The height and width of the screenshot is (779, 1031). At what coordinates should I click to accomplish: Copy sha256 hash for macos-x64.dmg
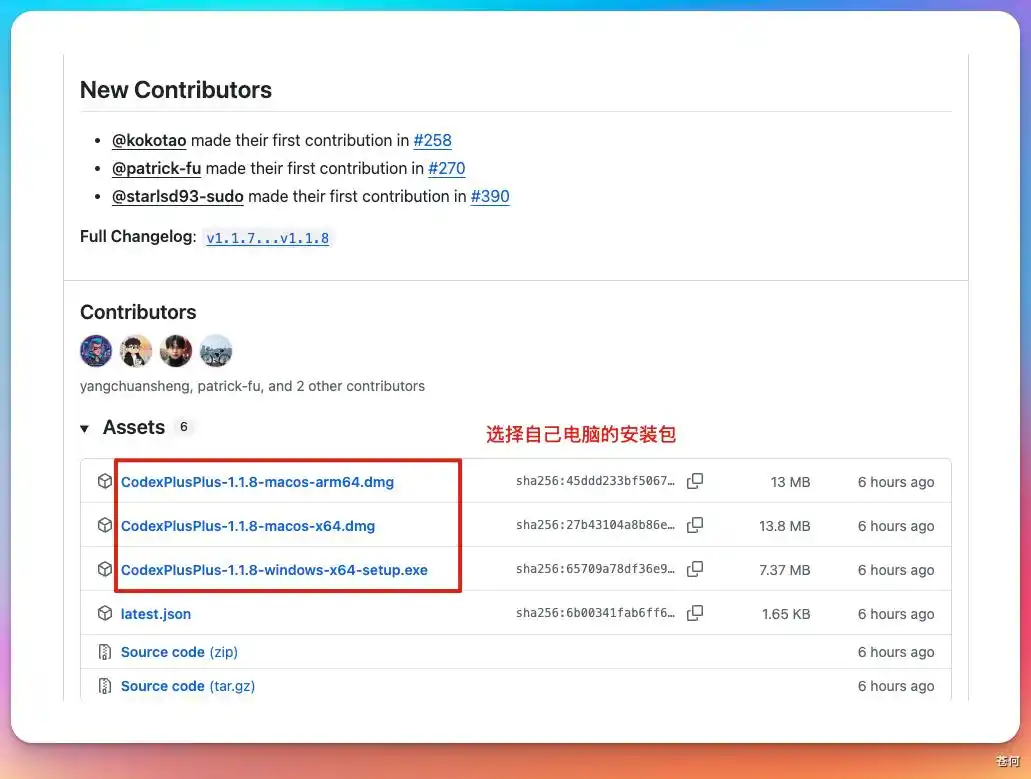[694, 525]
